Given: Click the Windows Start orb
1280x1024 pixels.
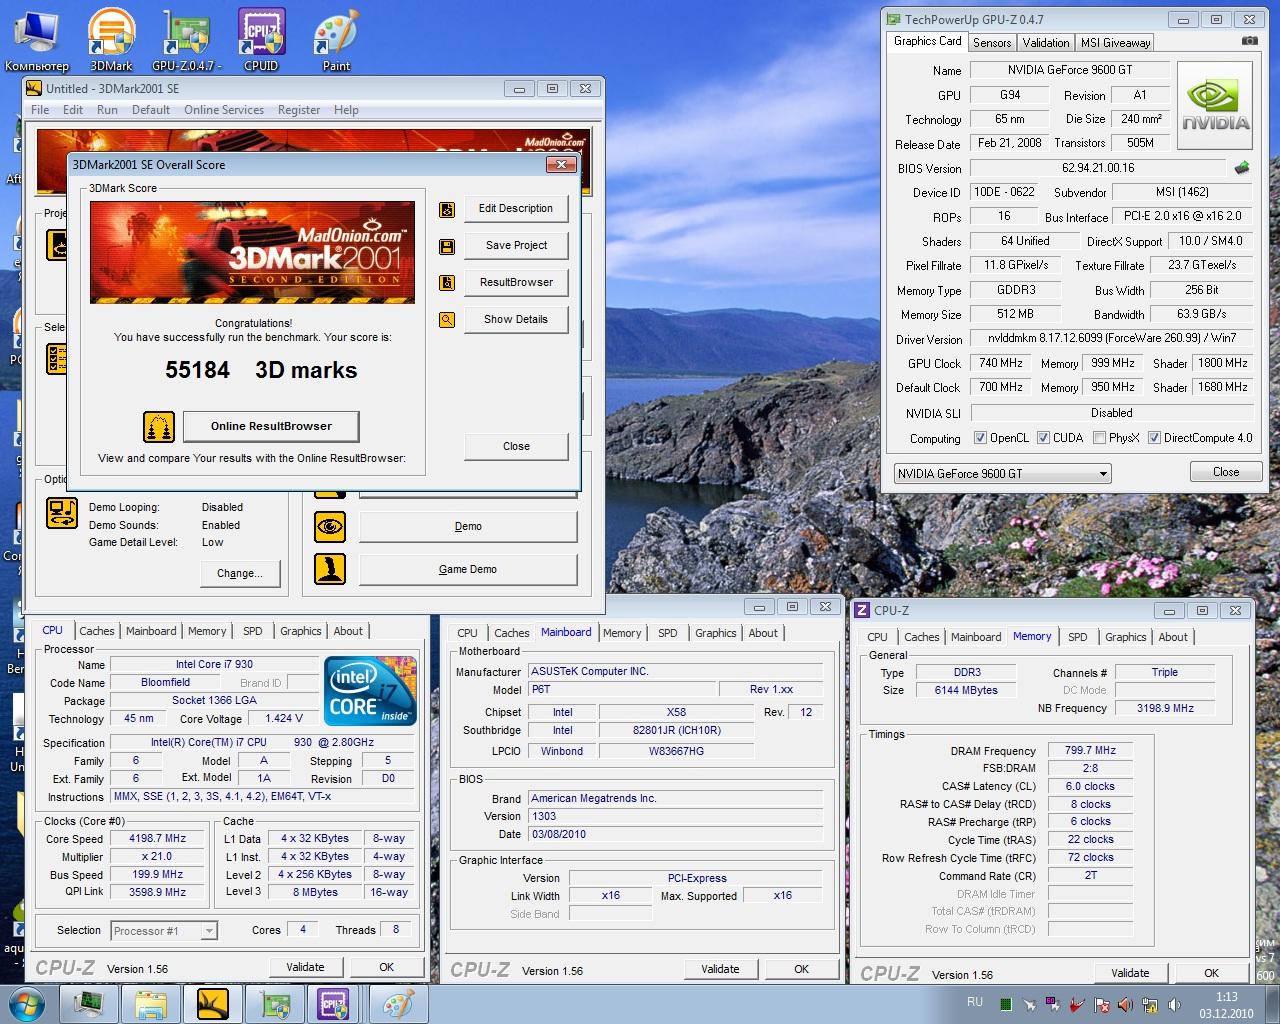Looking at the screenshot, I should tap(28, 1003).
